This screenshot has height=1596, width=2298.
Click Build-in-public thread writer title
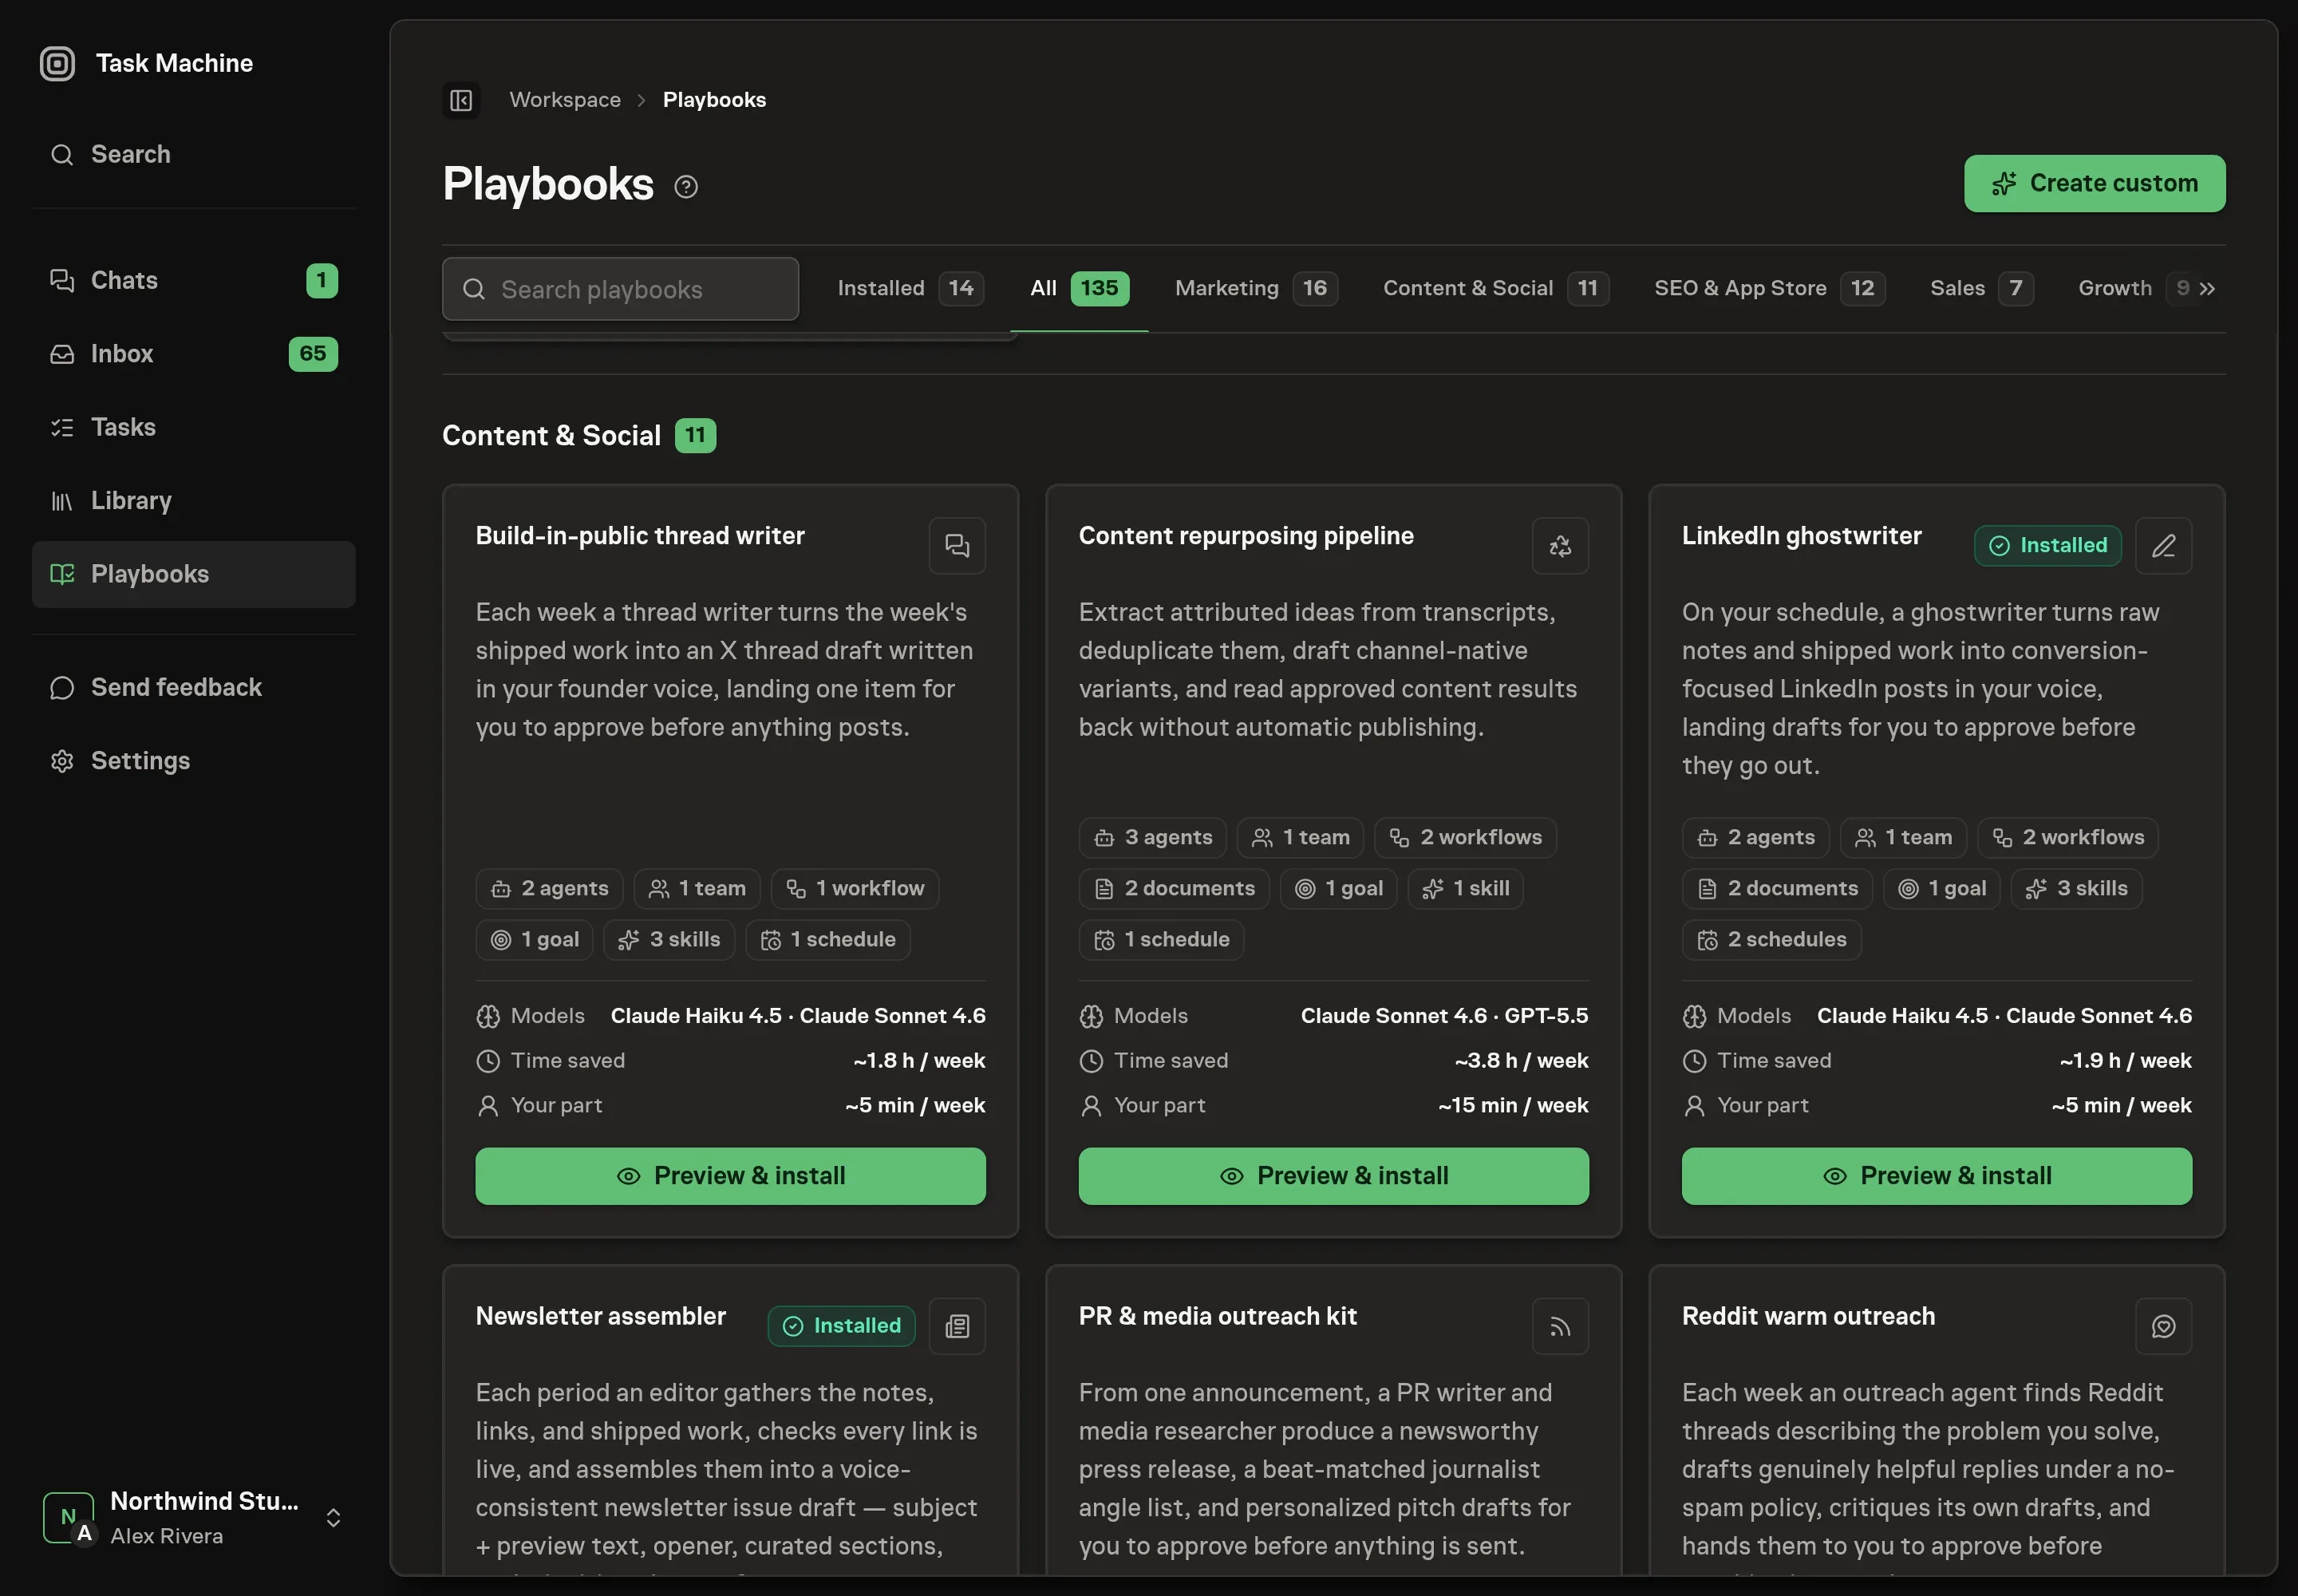640,535
